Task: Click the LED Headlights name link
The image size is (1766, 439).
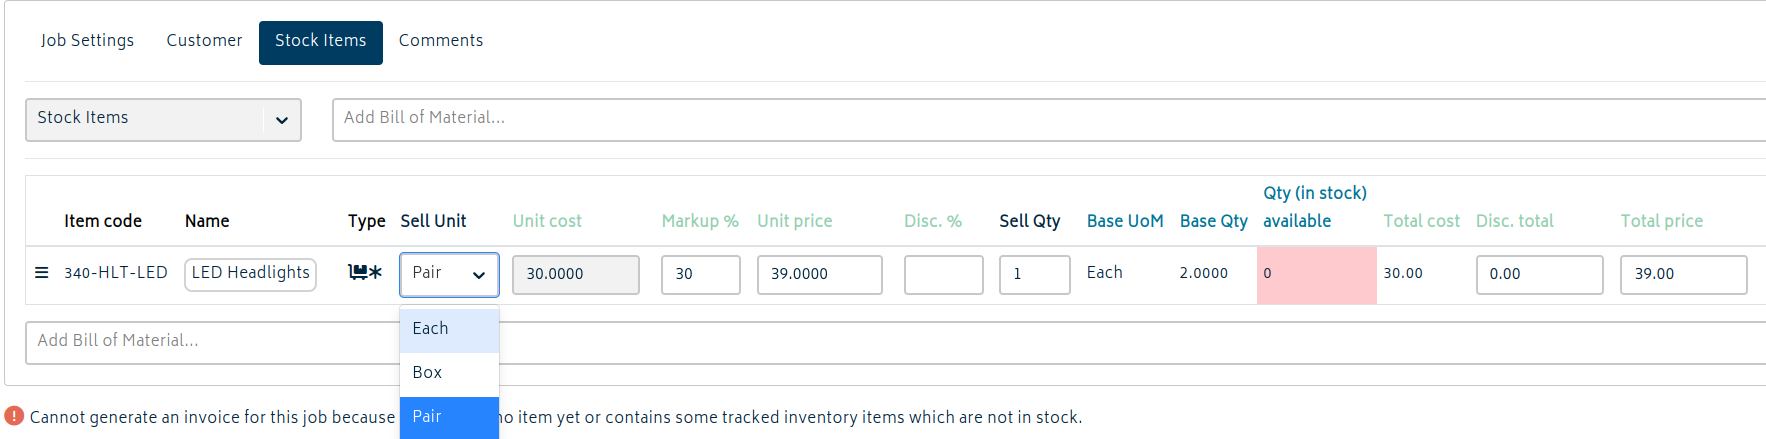Action: click(250, 273)
